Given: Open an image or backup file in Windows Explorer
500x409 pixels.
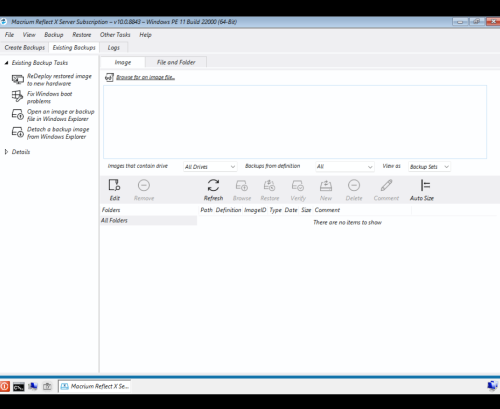Looking at the screenshot, I should 61,115.
